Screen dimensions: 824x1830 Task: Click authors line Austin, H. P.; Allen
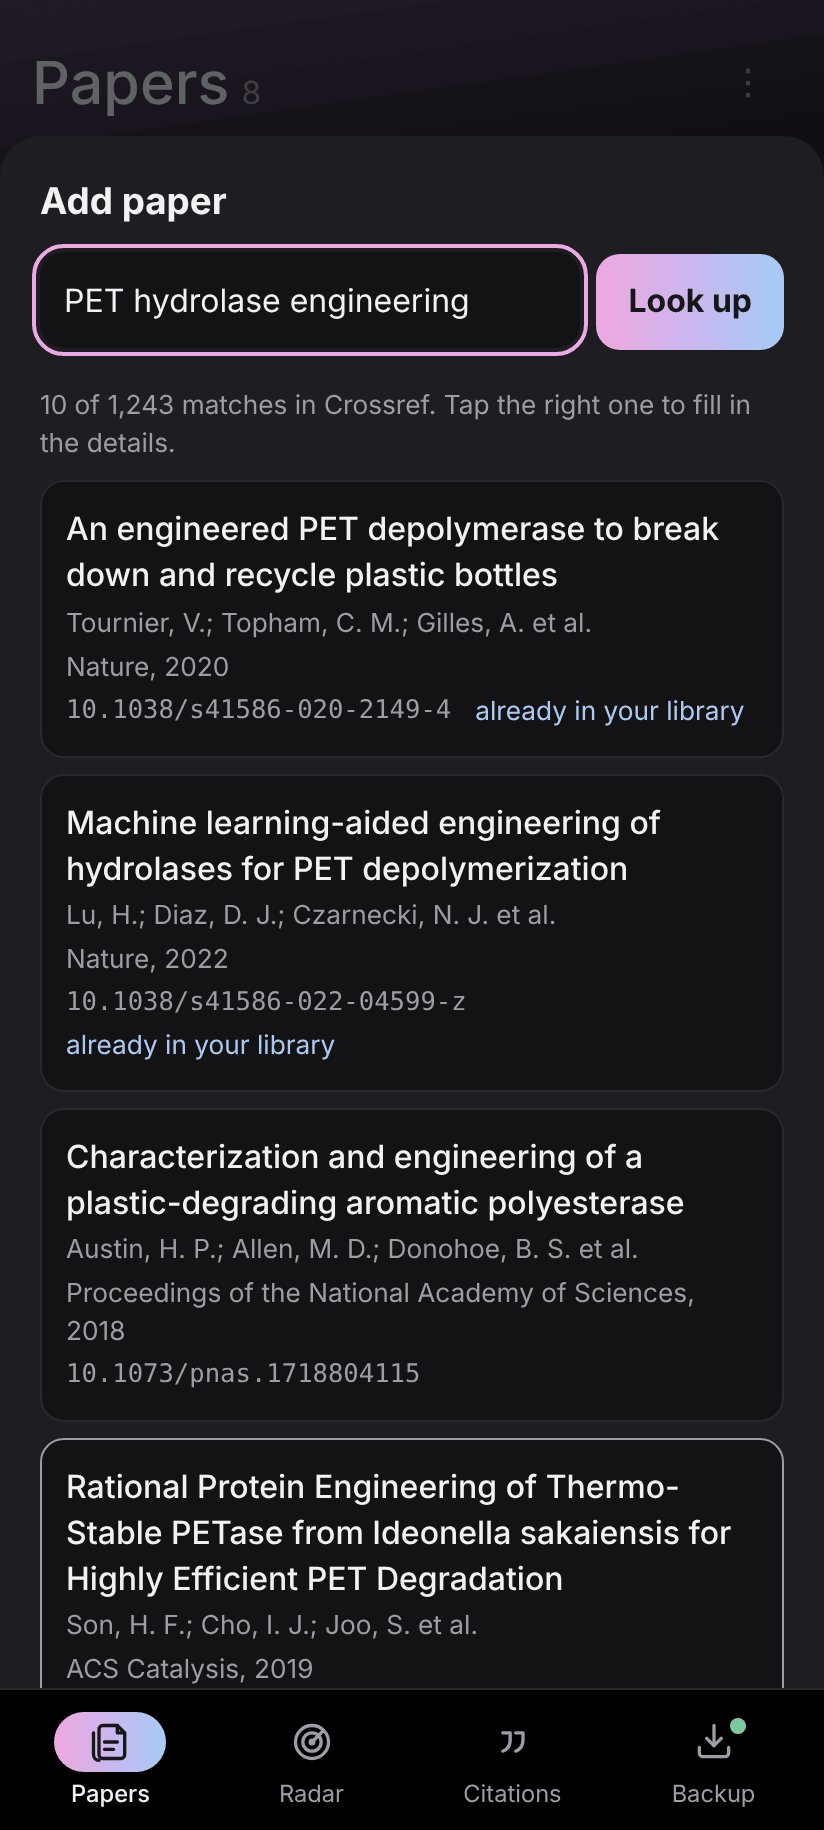352,1249
